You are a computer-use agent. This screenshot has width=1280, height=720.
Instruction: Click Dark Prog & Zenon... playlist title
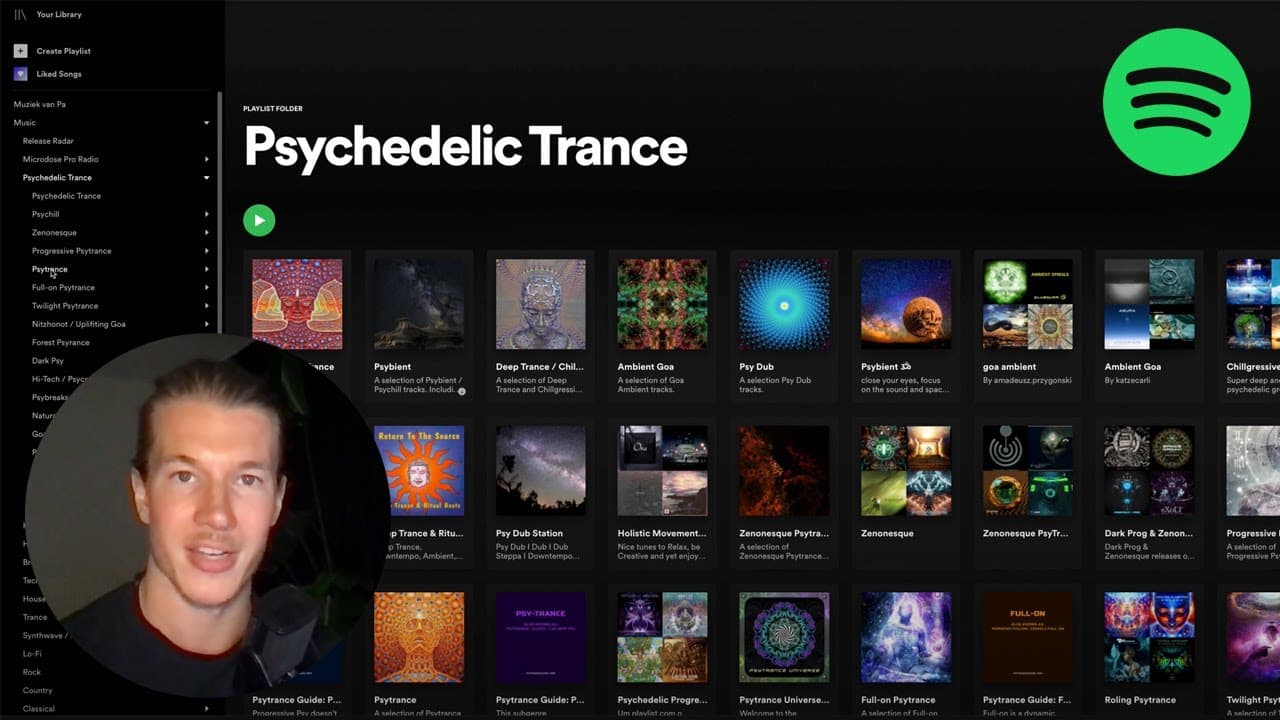pyautogui.click(x=1150, y=534)
